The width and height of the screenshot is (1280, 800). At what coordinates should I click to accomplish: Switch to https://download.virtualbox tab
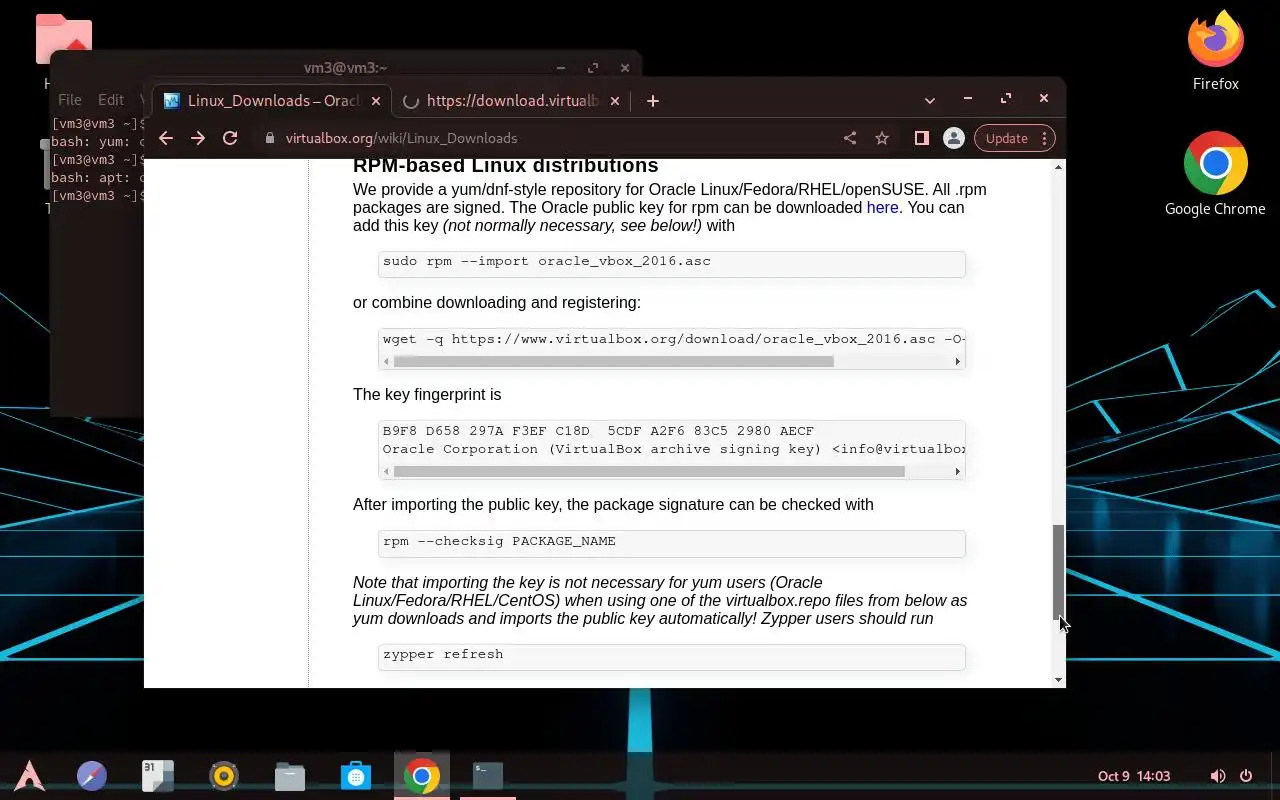point(510,101)
